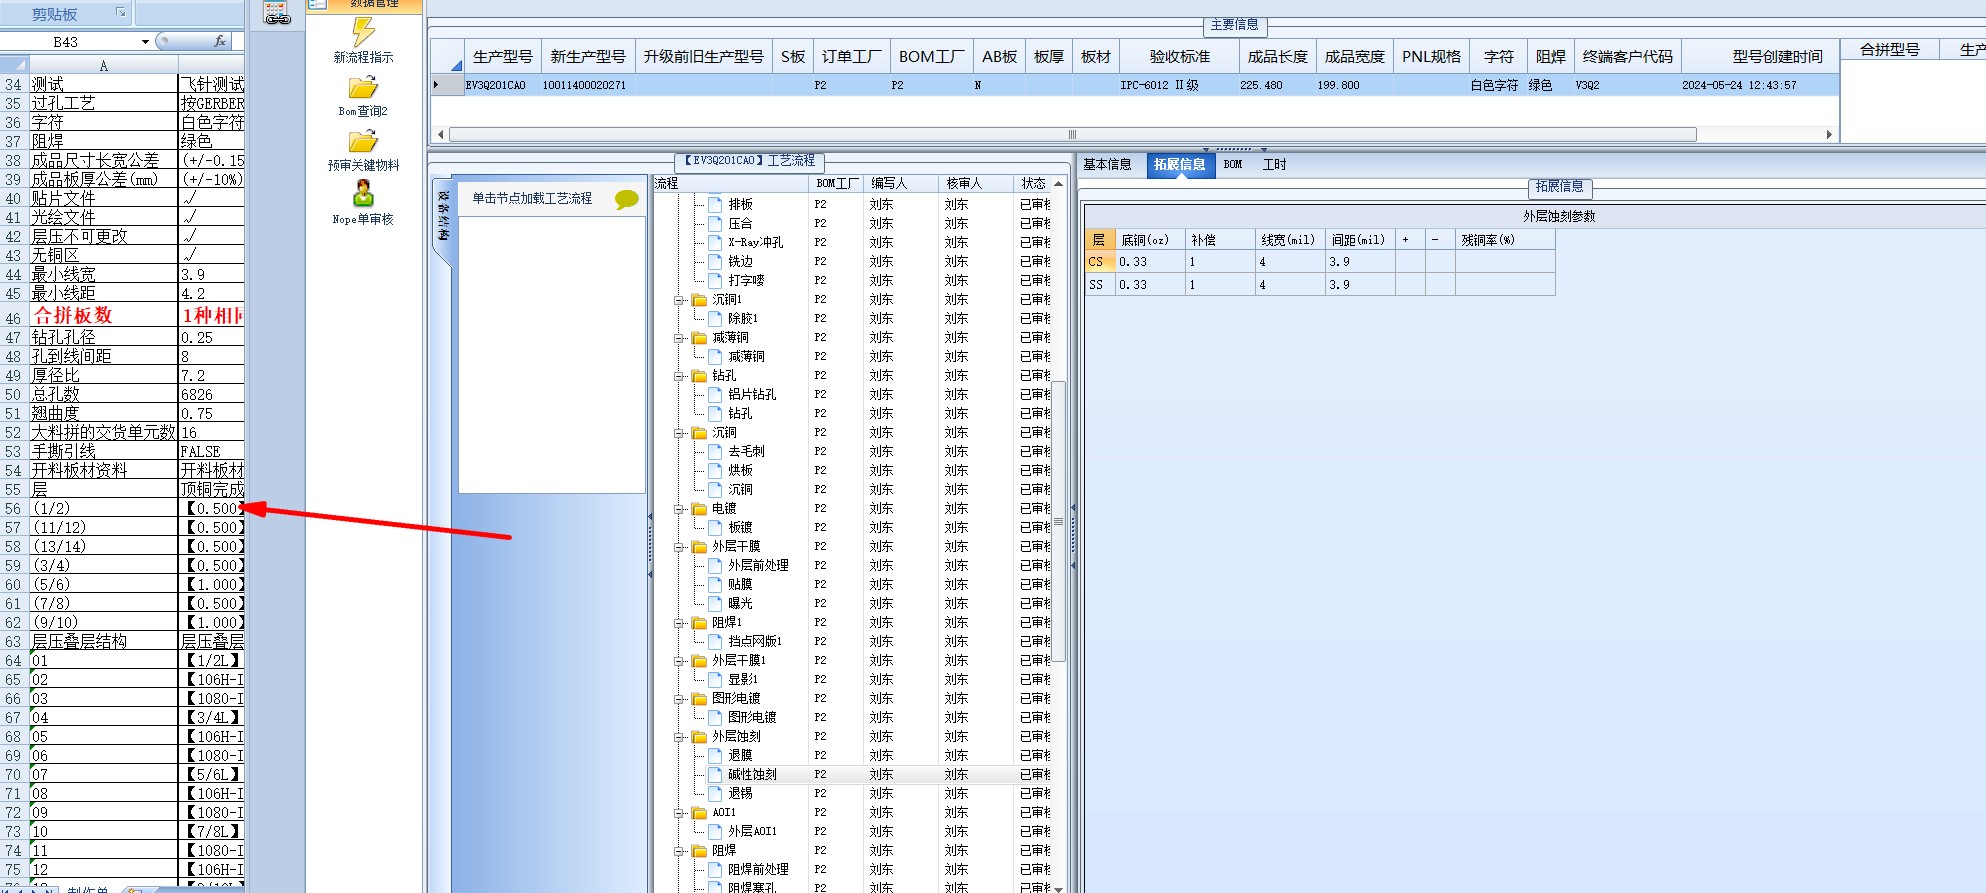Click the folder icon of 沉铜1
The width and height of the screenshot is (1986, 893).
(x=700, y=300)
